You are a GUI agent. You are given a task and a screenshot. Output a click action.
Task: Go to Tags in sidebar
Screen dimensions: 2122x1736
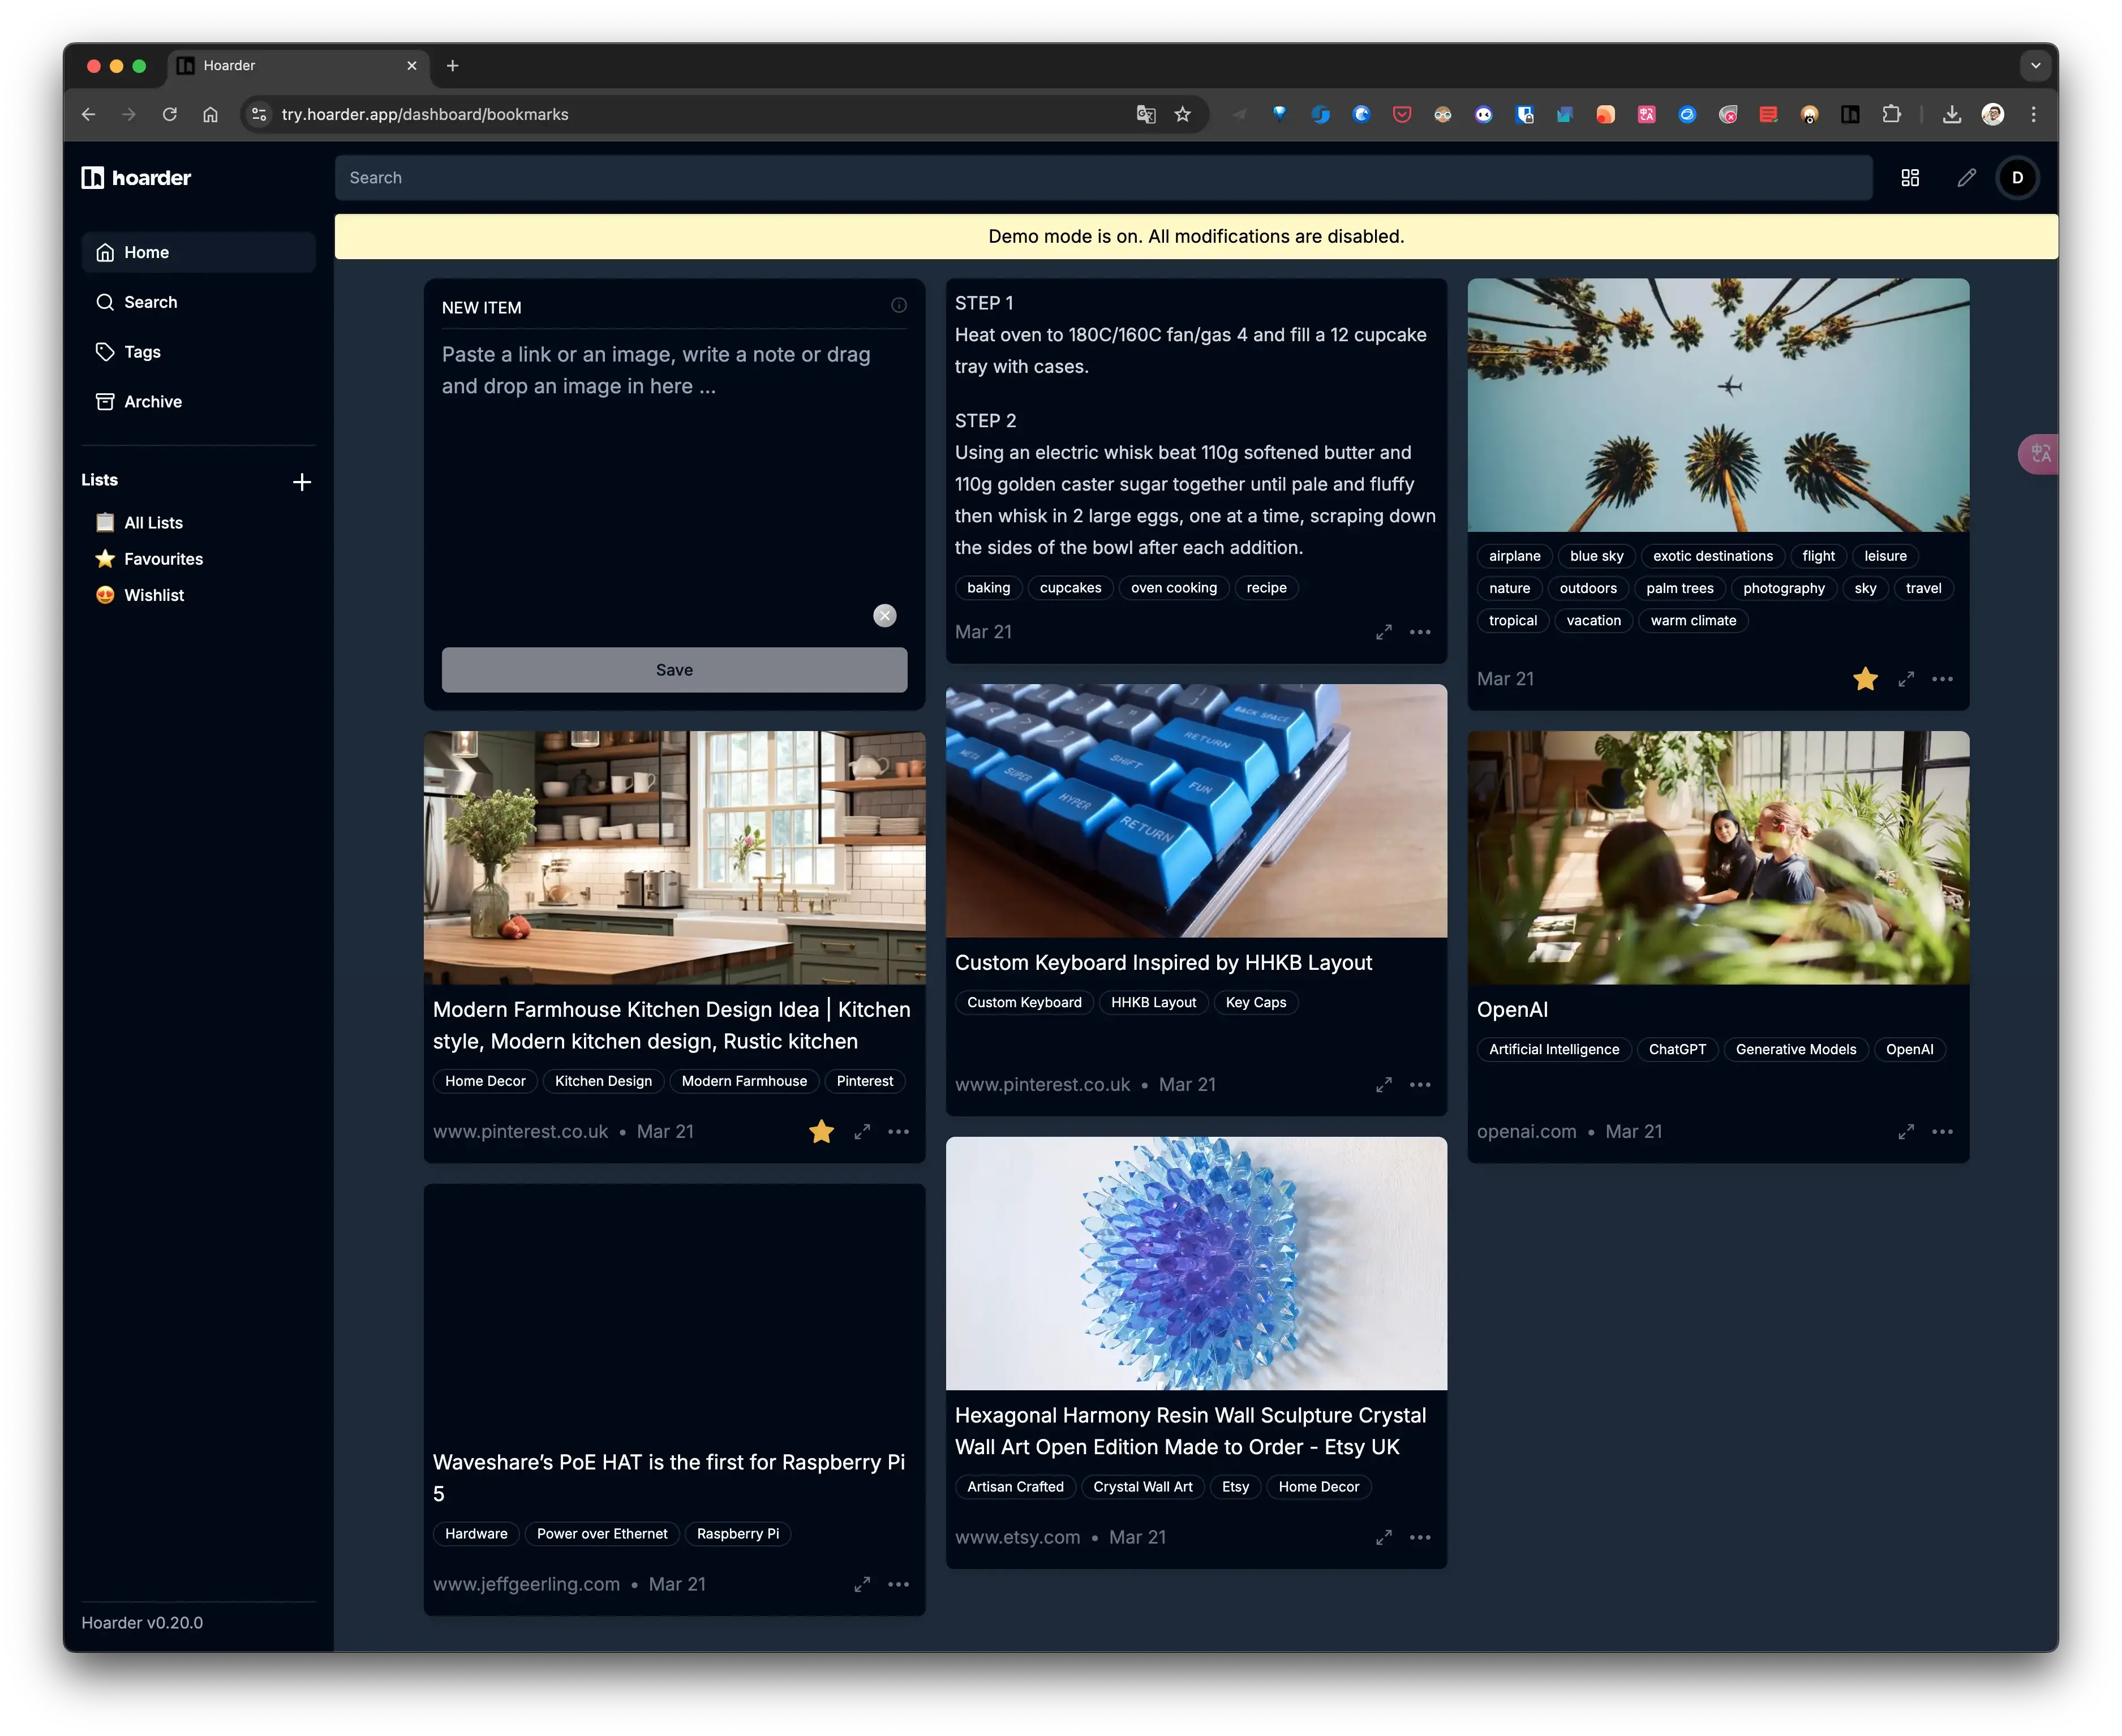point(142,352)
